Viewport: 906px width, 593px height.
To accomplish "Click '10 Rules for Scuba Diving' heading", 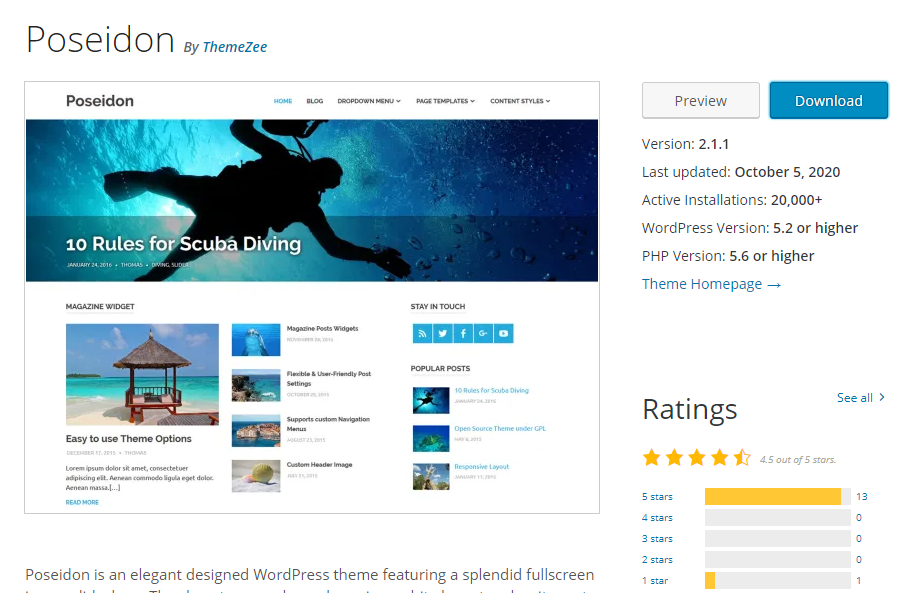I will click(183, 244).
